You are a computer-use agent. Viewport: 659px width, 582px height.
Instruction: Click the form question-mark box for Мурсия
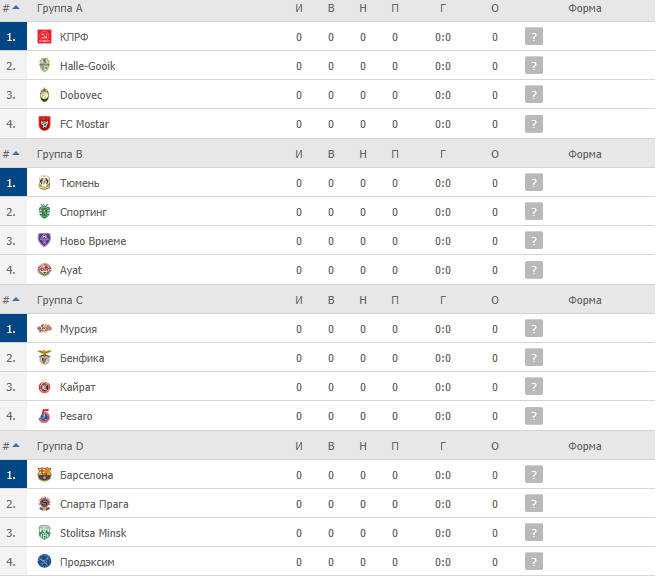(534, 329)
